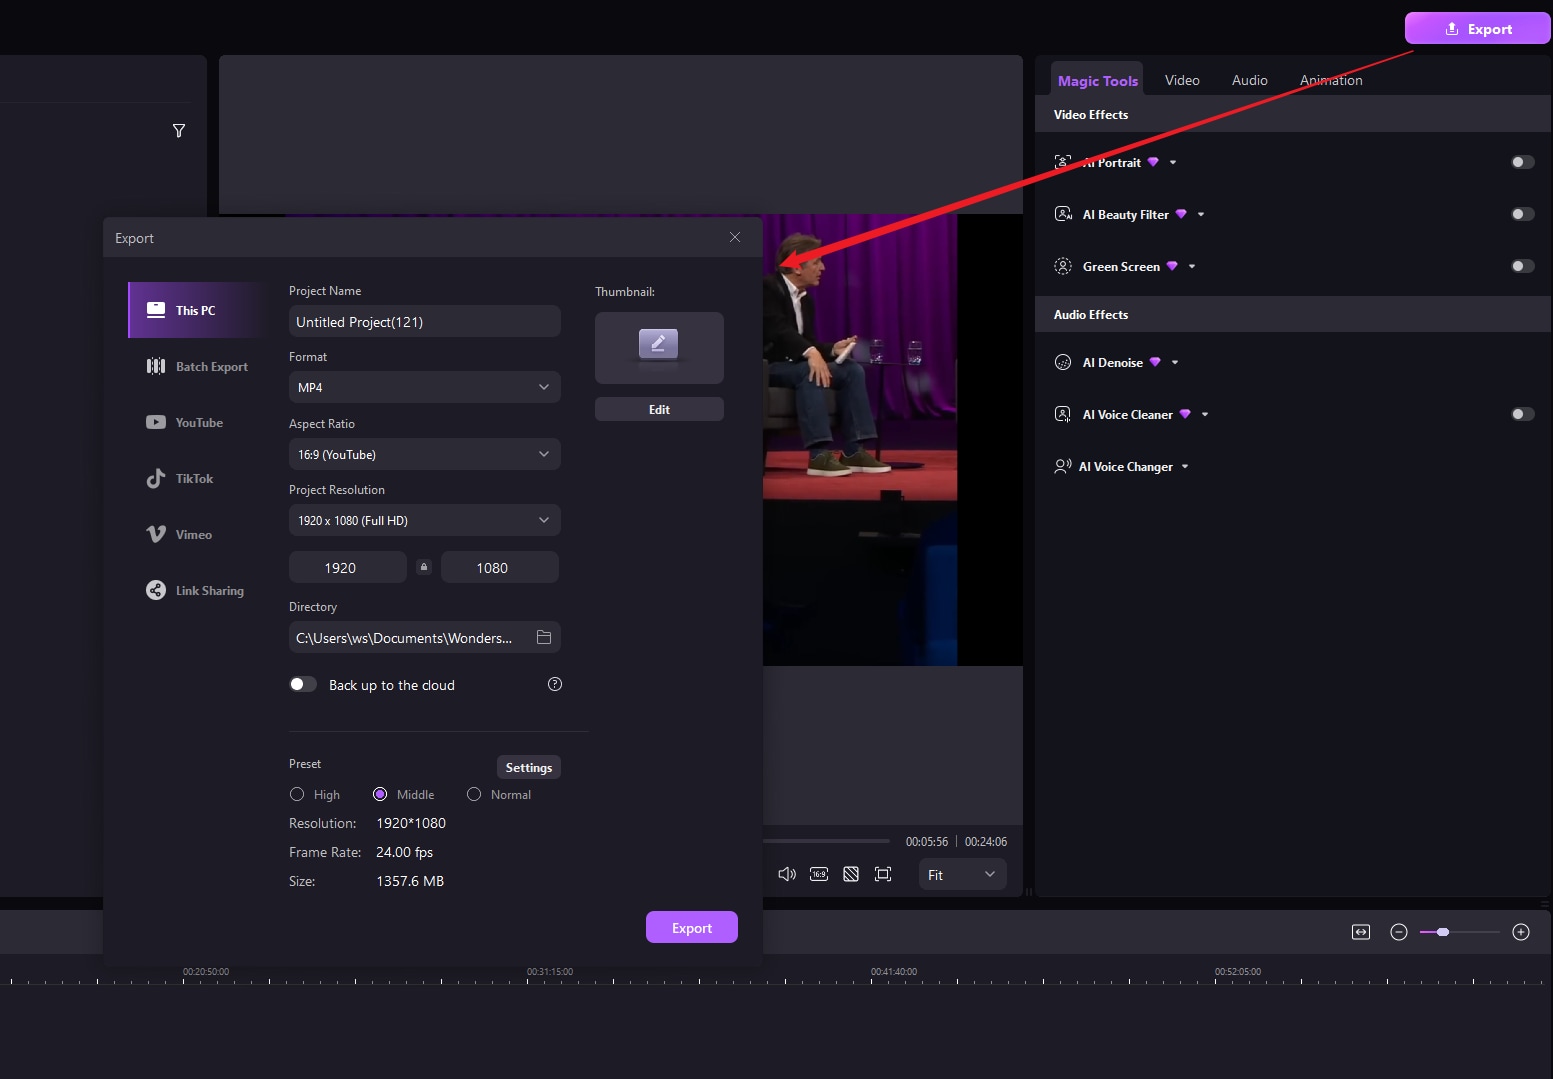The height and width of the screenshot is (1079, 1553).
Task: Expand the AI Voice Cleaner options arrow
Action: (x=1205, y=414)
